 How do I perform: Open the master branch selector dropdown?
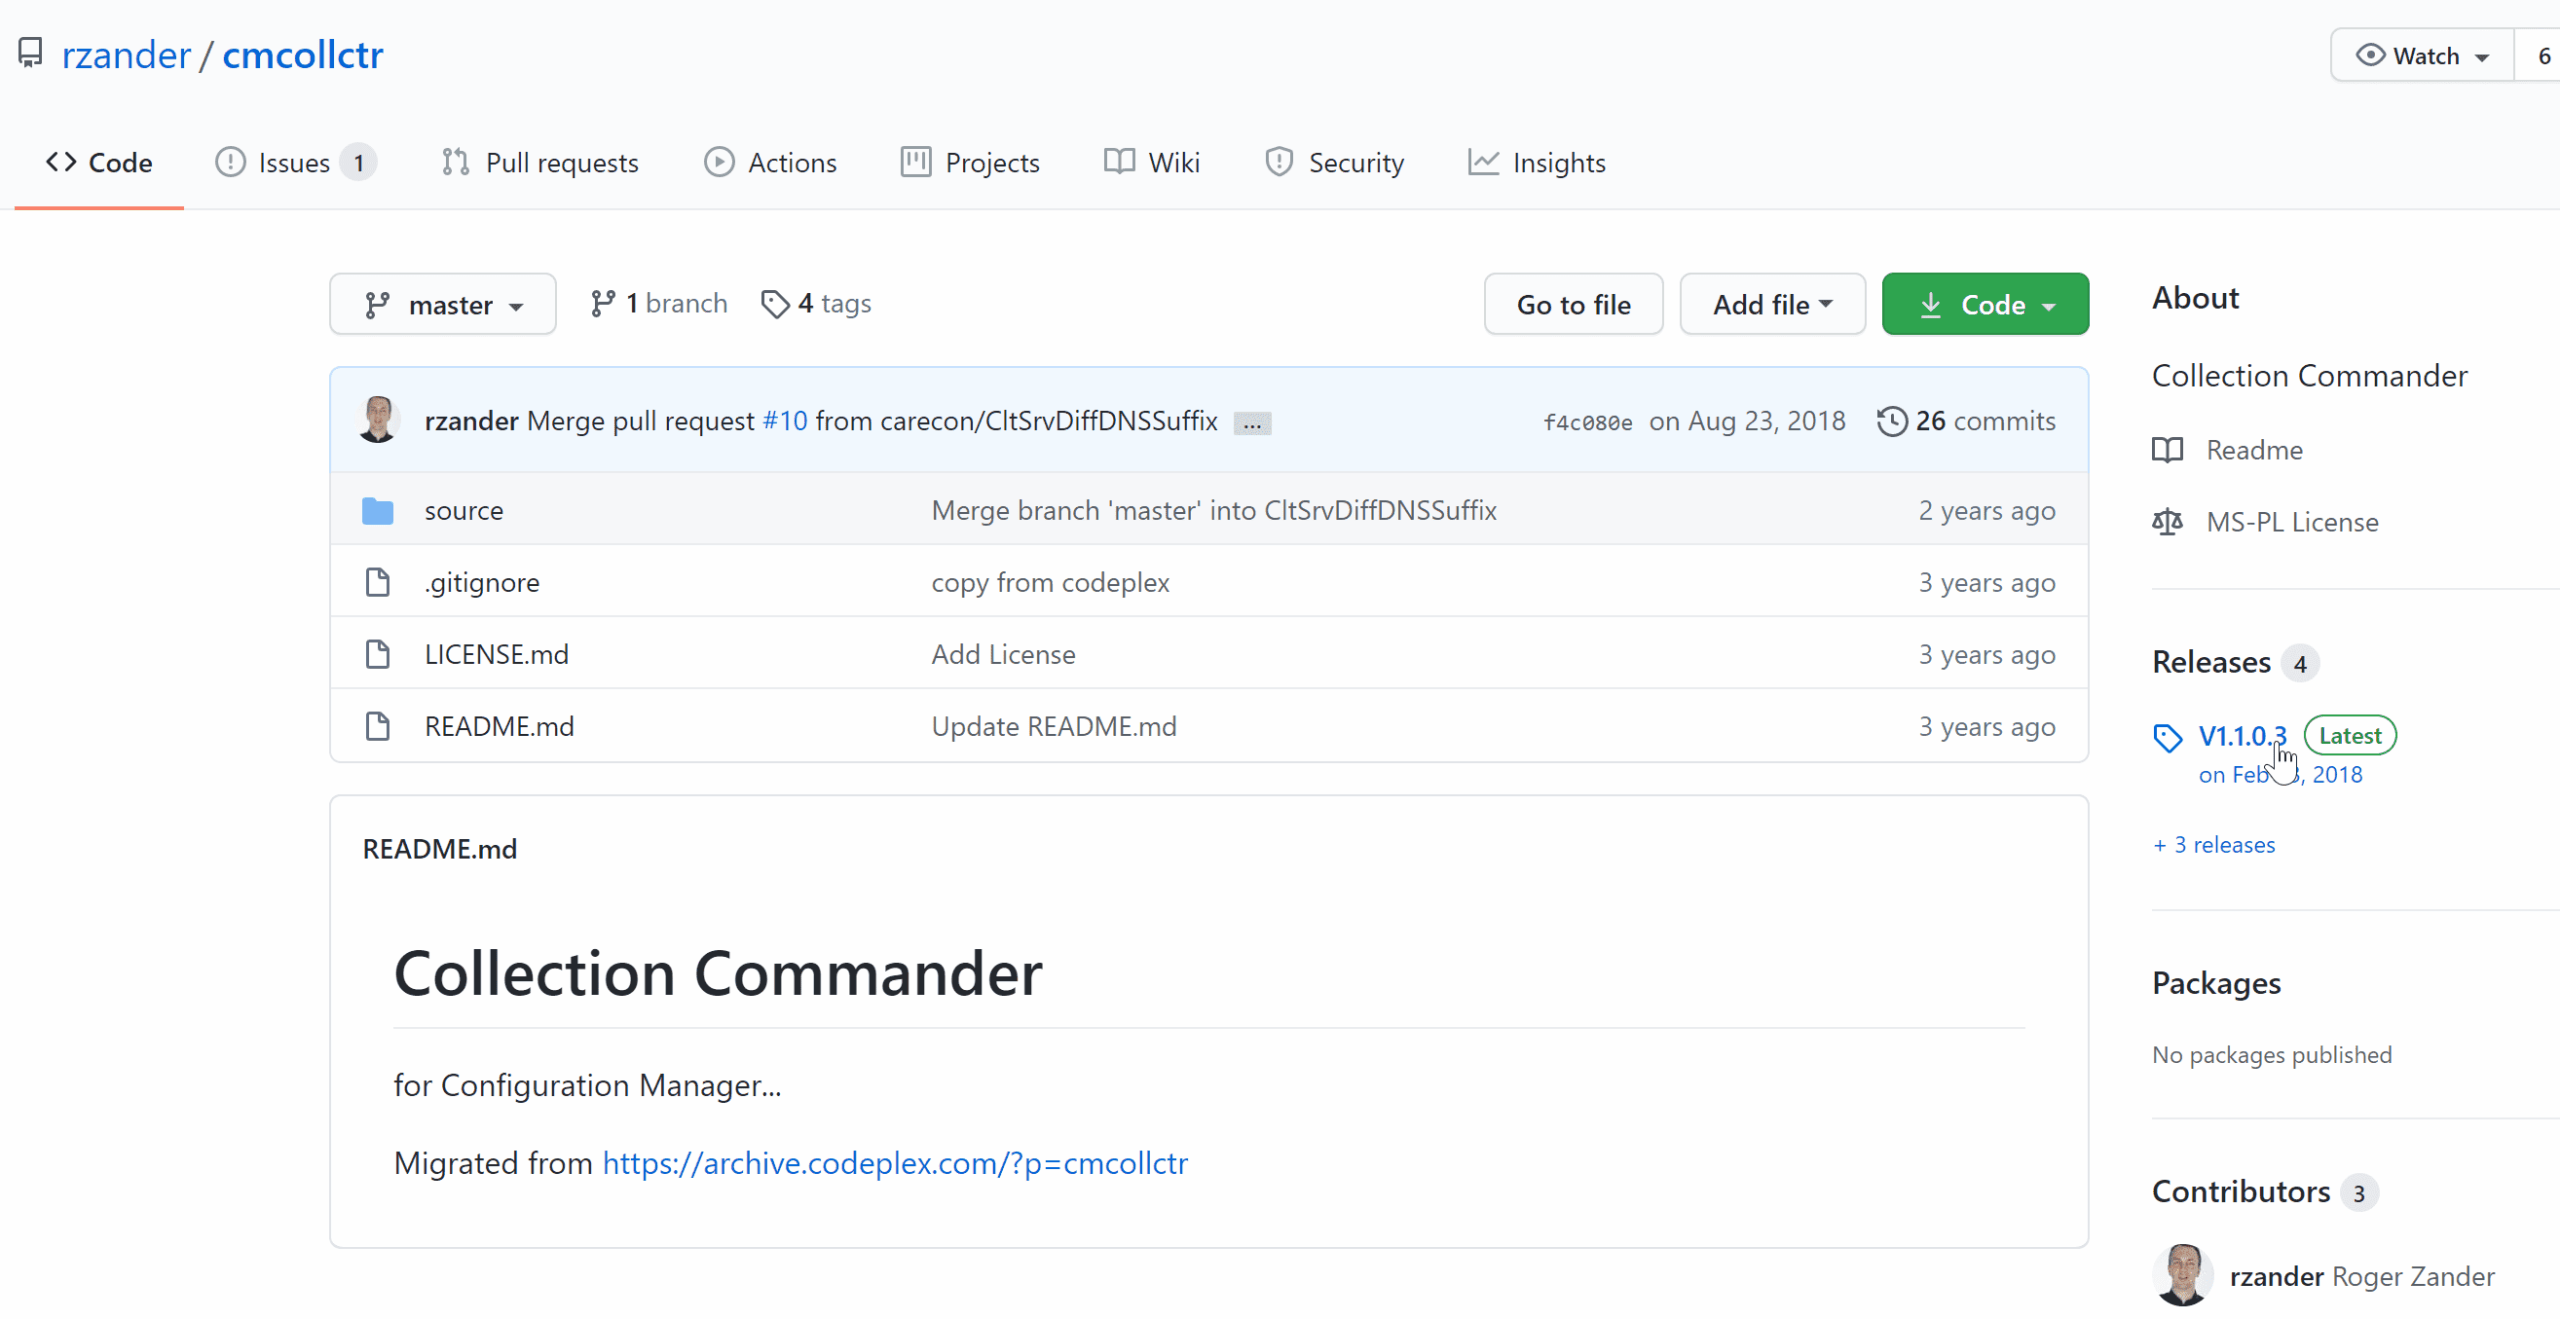443,304
